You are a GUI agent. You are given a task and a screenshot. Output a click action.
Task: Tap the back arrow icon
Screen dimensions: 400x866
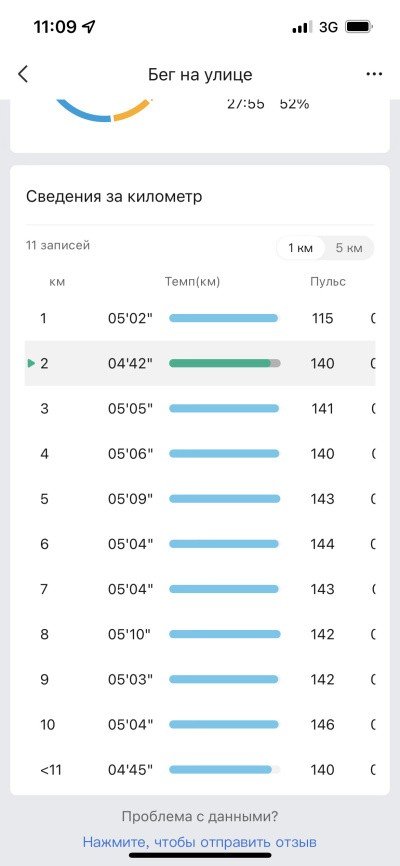(x=23, y=74)
